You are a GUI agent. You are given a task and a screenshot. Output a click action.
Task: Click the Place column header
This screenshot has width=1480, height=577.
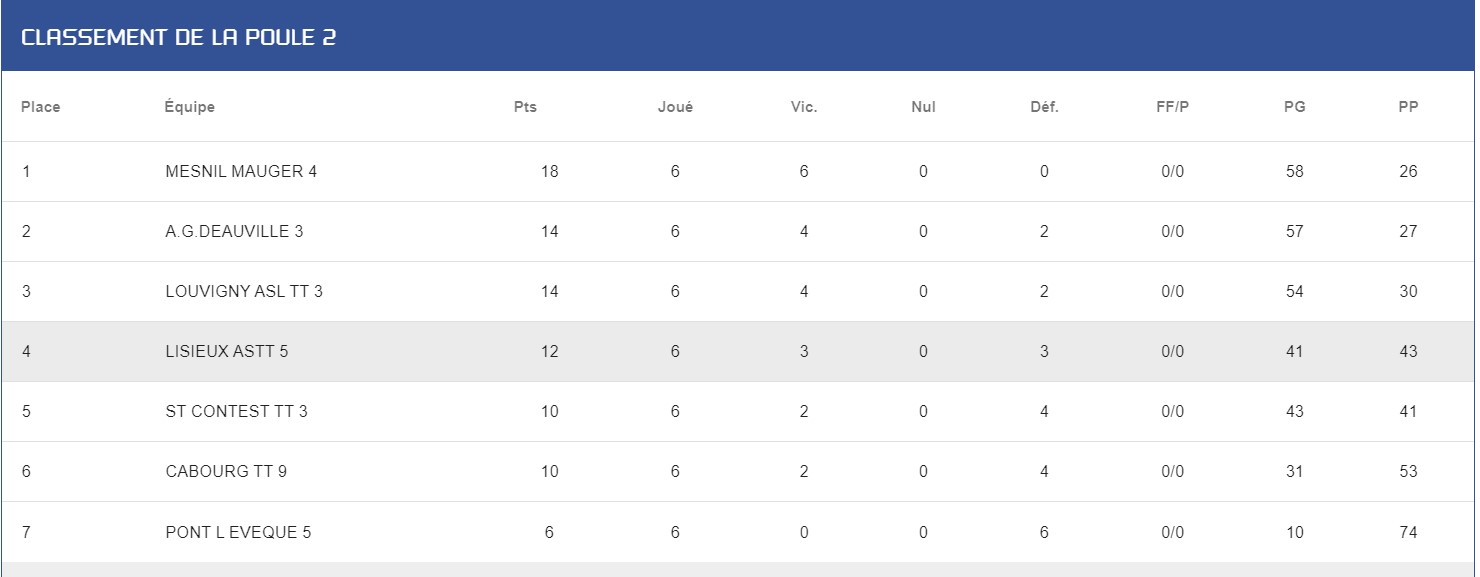(x=41, y=107)
